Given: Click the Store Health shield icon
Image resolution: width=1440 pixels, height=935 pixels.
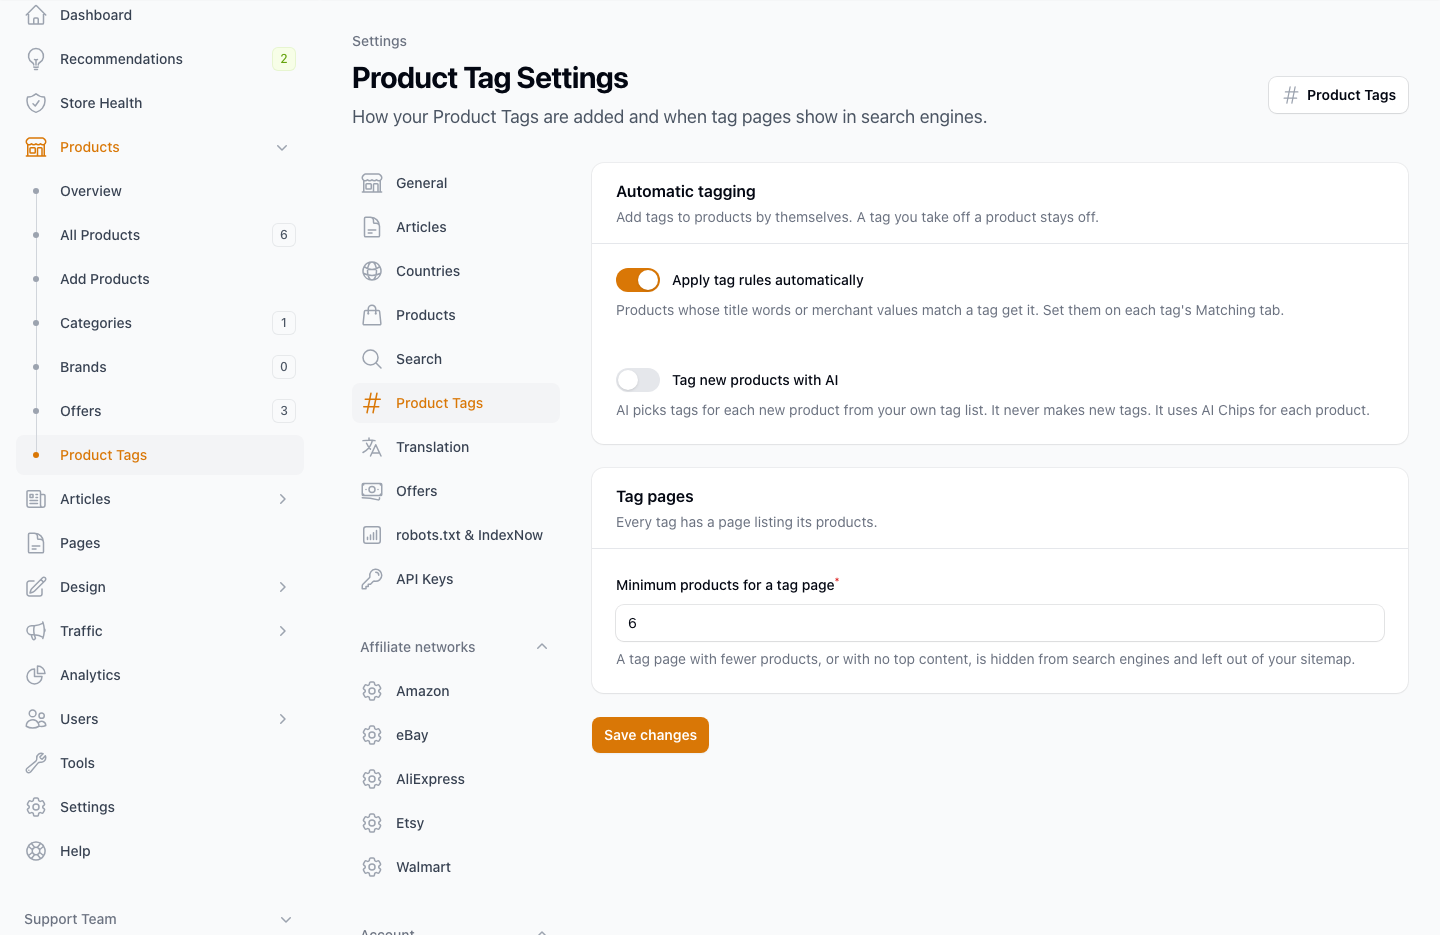Looking at the screenshot, I should pos(36,103).
